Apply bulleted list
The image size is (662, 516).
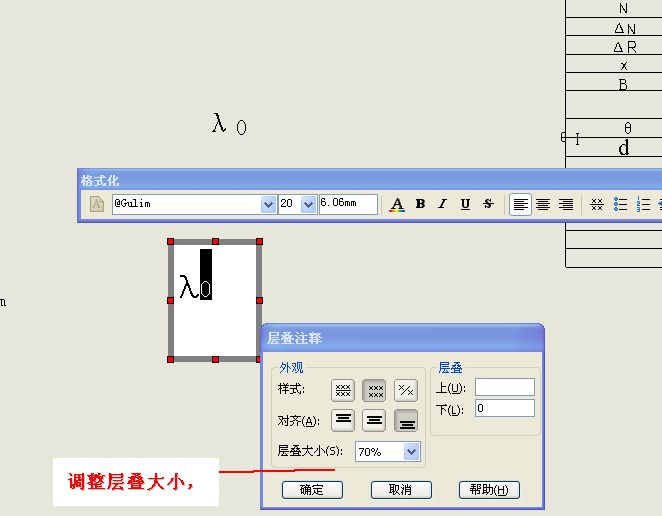620,204
